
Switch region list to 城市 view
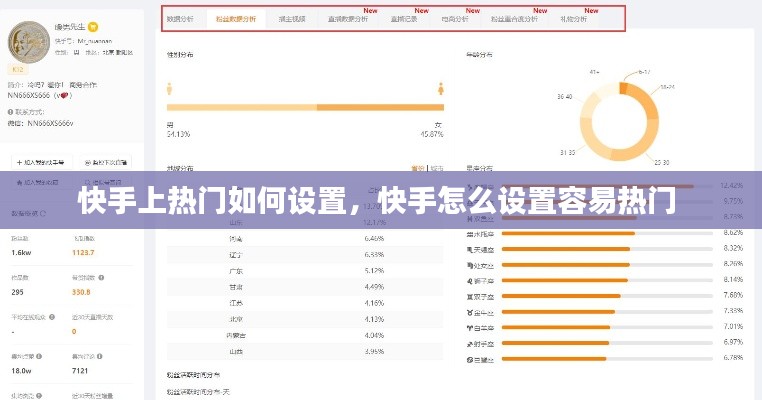[x=436, y=169]
